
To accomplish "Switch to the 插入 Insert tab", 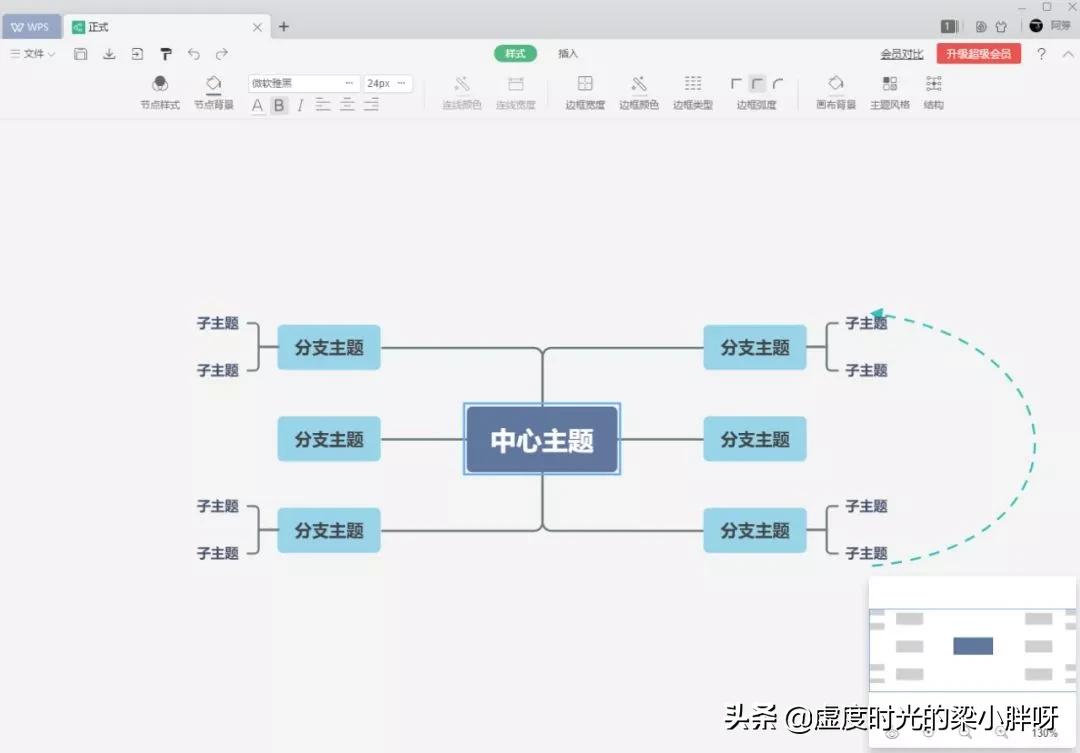I will click(567, 54).
